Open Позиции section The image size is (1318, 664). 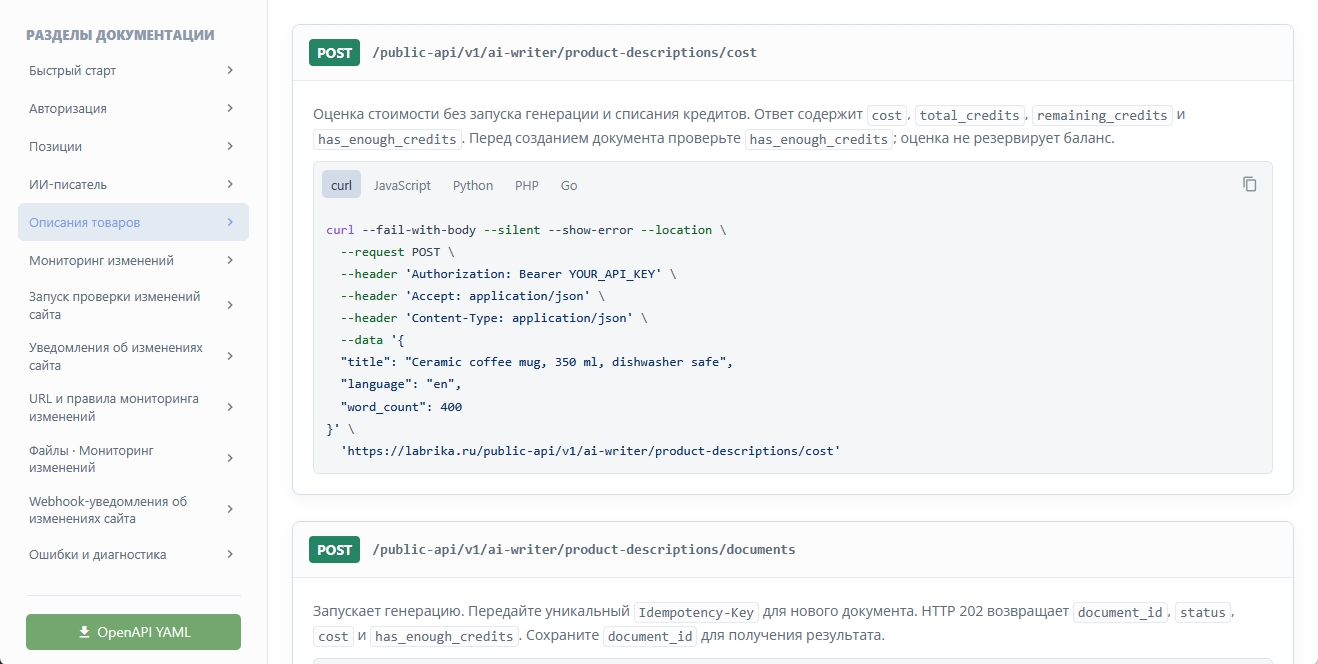point(133,146)
